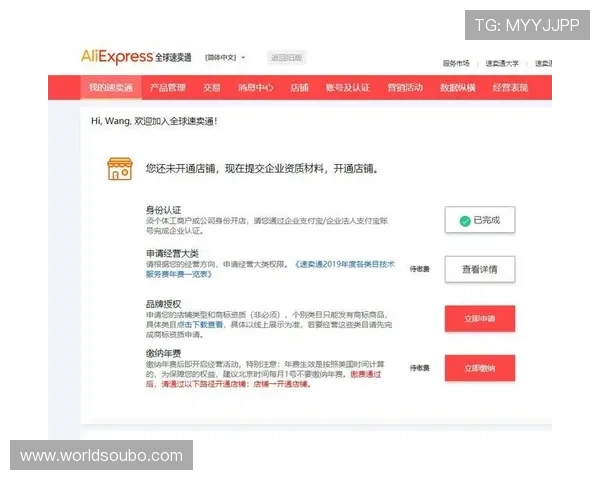Open the 消息中心 menu

255,88
